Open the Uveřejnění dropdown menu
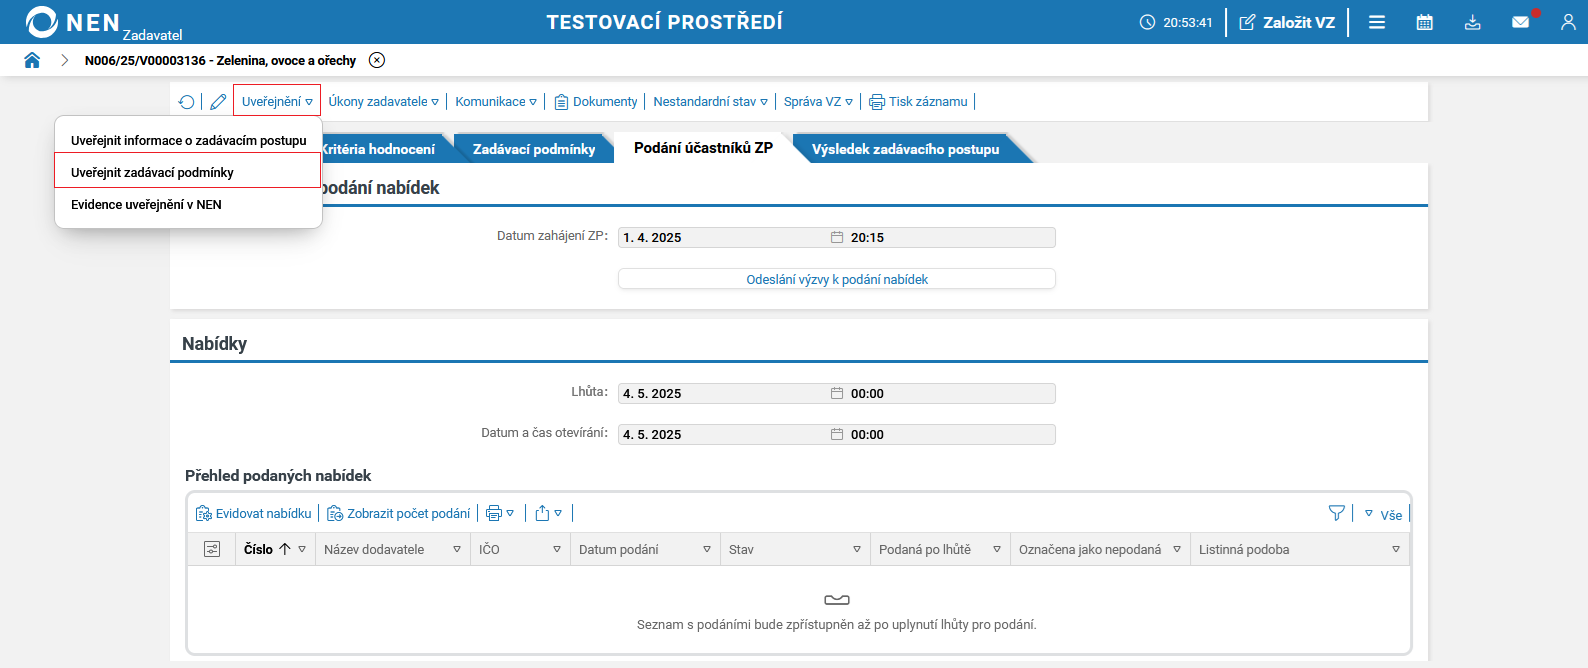Viewport: 1588px width, 668px height. [x=277, y=101]
